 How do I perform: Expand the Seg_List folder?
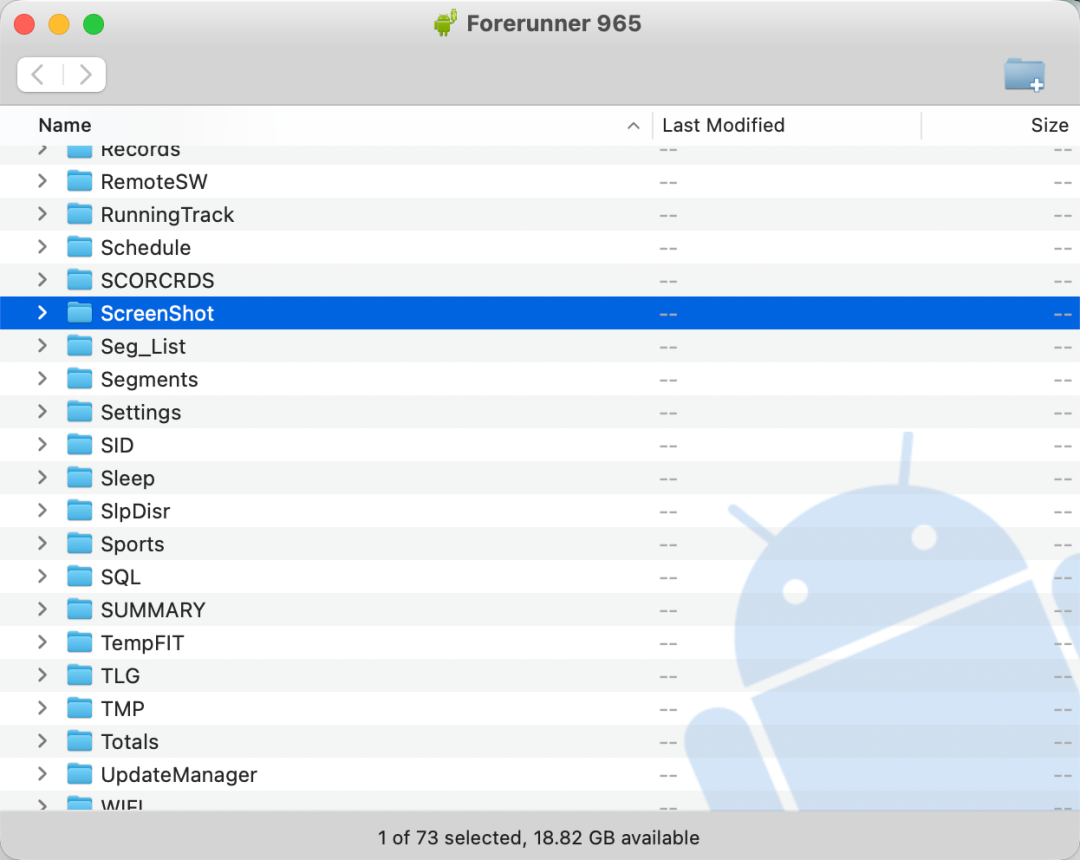click(43, 346)
